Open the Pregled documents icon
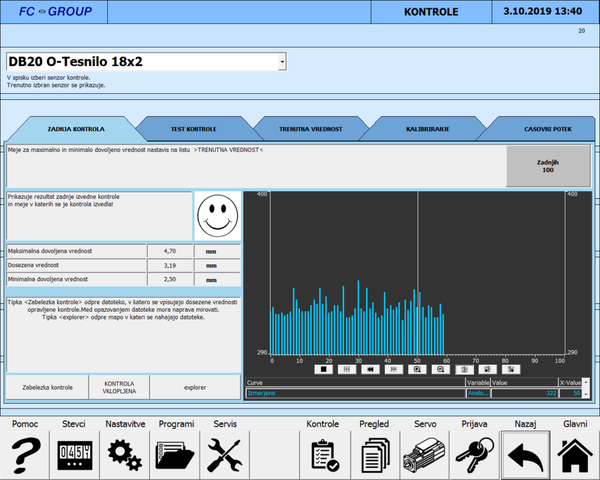The image size is (600, 480). 374,454
